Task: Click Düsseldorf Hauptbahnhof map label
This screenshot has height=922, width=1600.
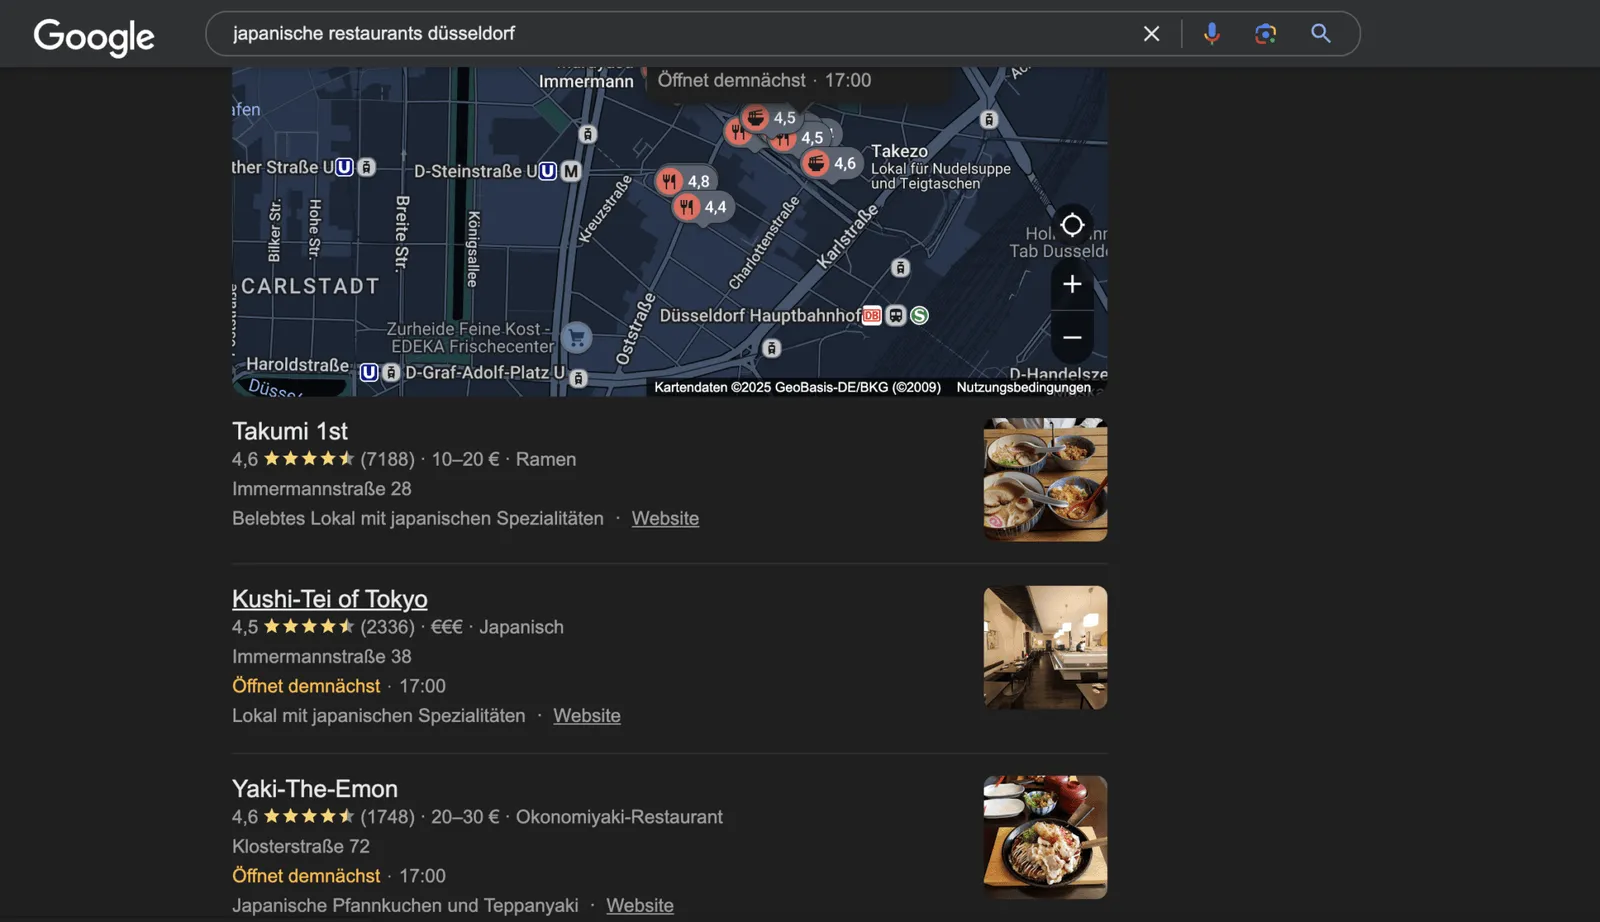Action: tap(760, 316)
